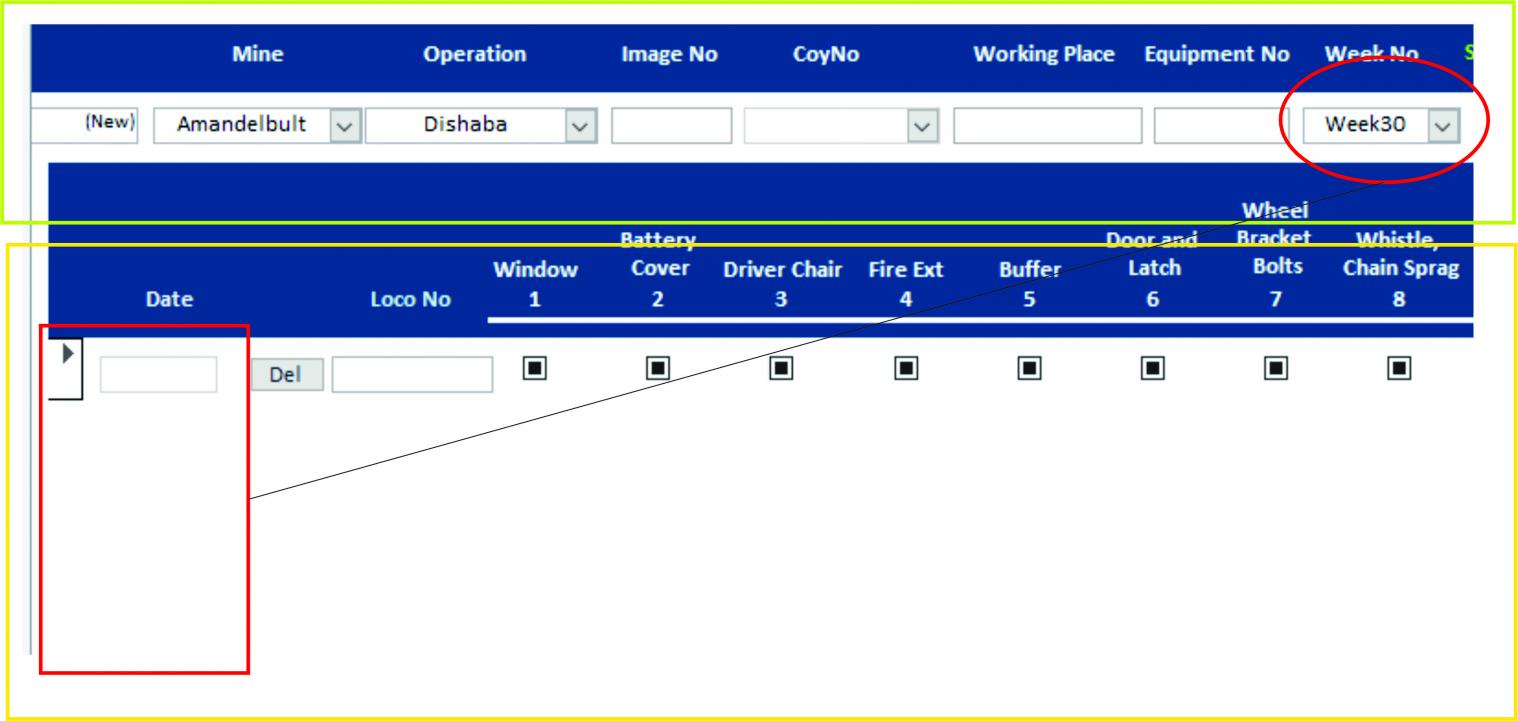The height and width of the screenshot is (721, 1518).
Task: Toggle the Buffer 5 checkbox
Action: tap(1030, 369)
